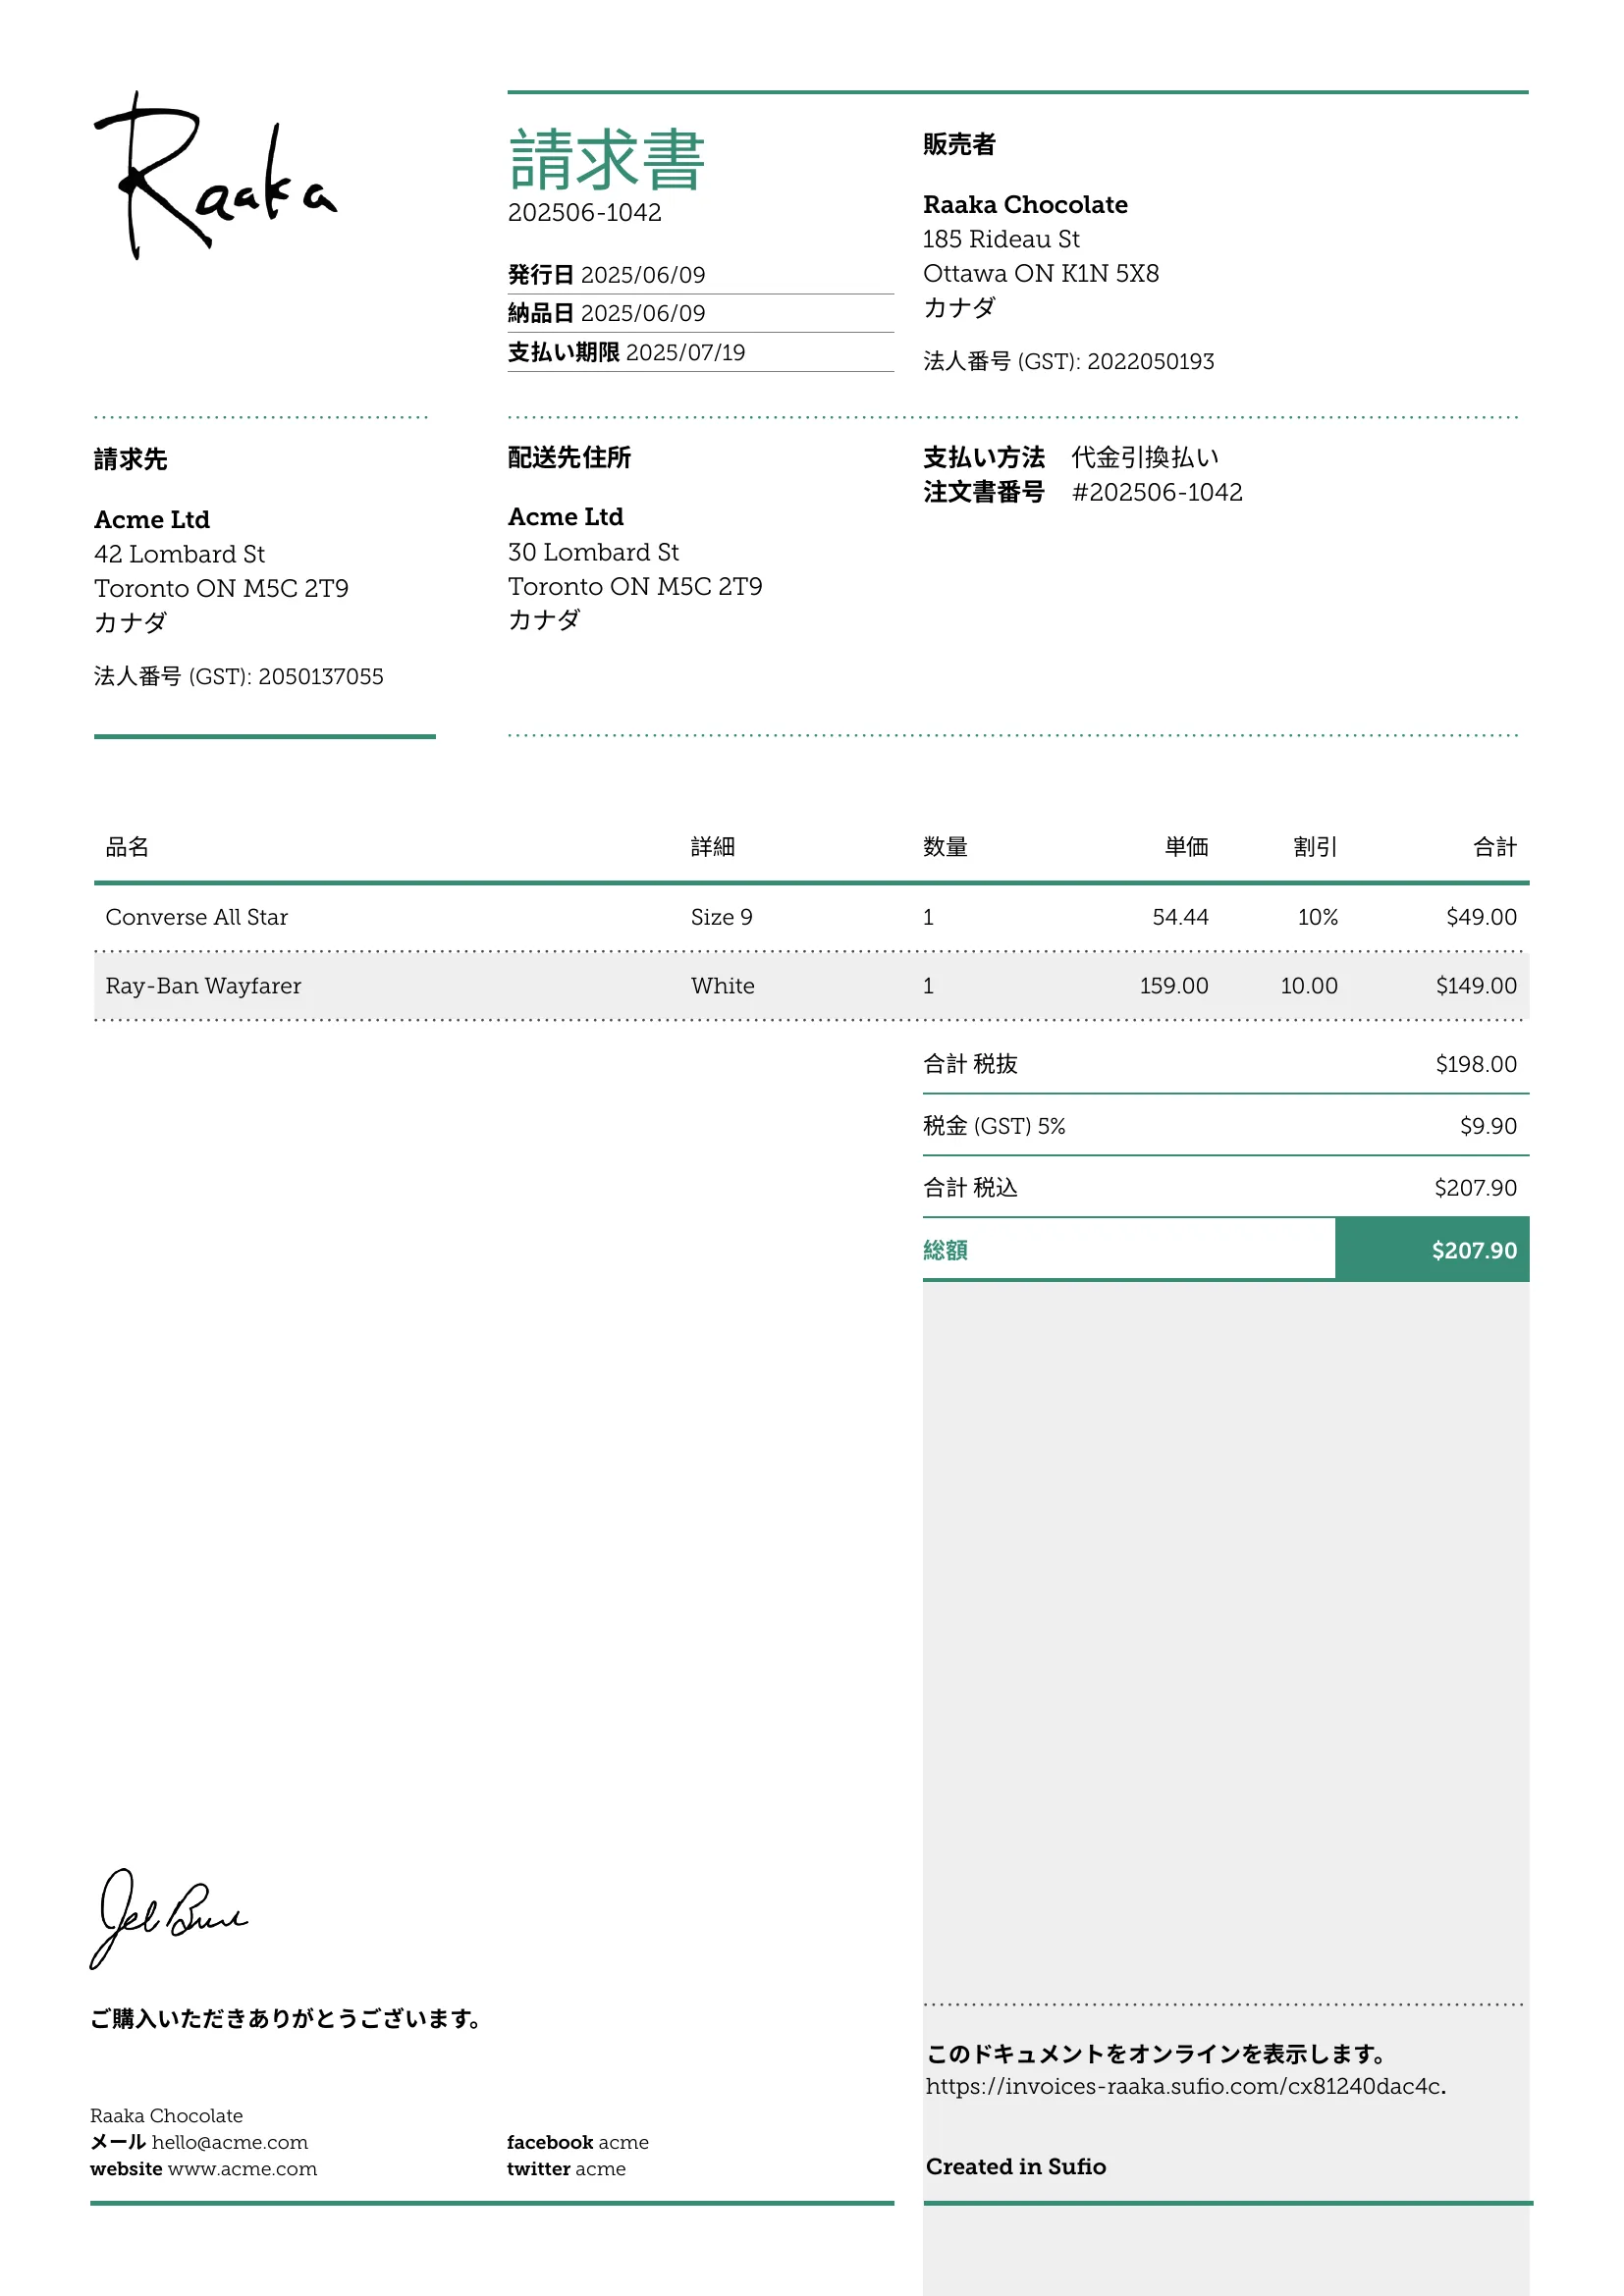This screenshot has width=1624, height=2296.
Task: Click the 10% discount cell
Action: [x=1317, y=917]
